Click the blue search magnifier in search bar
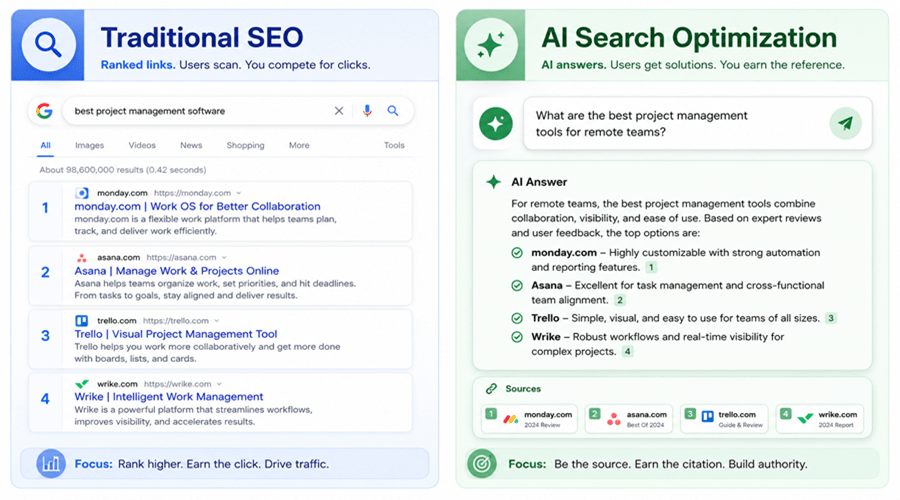 point(393,111)
